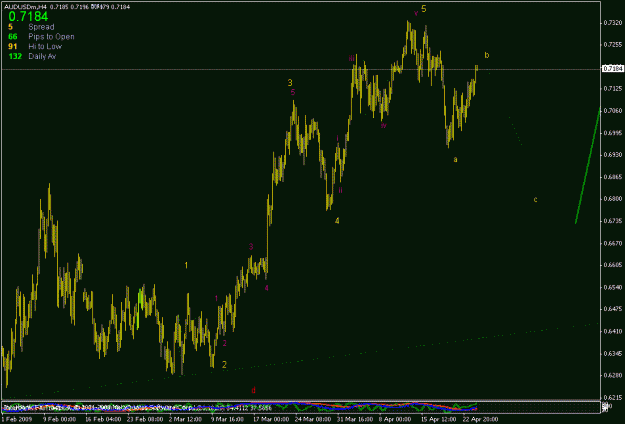The image size is (625, 424).
Task: Click the 0.6735 price axis label
Action: pos(614,221)
